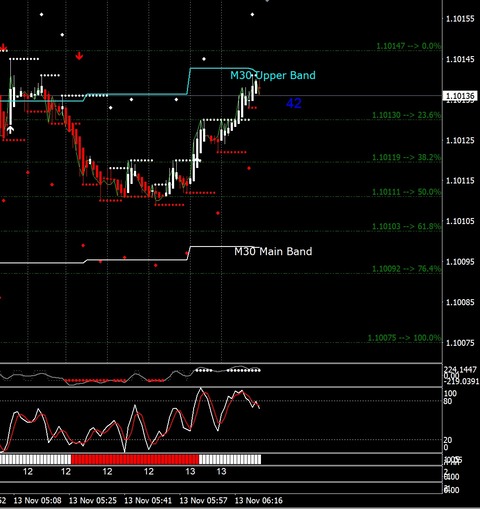Viewport: 480px width, 509px height.
Task: Click the blue 42 counter on the chart
Action: click(x=294, y=103)
